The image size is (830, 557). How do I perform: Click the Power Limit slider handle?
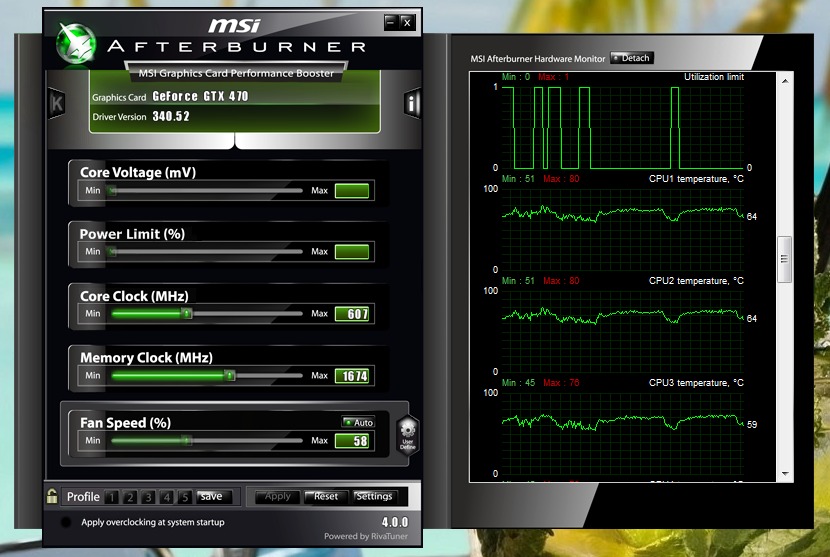click(x=112, y=252)
